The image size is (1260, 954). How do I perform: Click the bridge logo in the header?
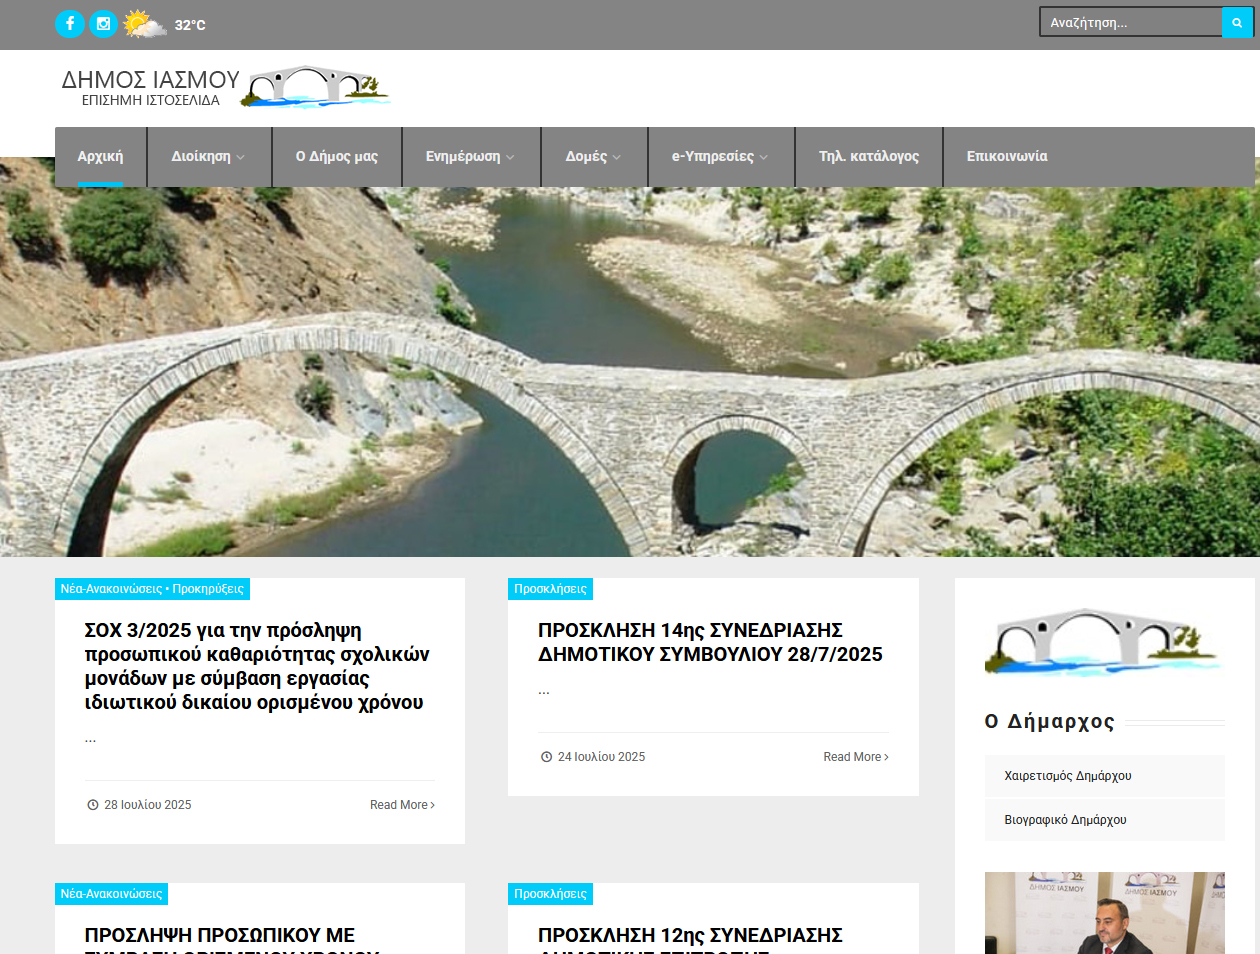pos(319,87)
